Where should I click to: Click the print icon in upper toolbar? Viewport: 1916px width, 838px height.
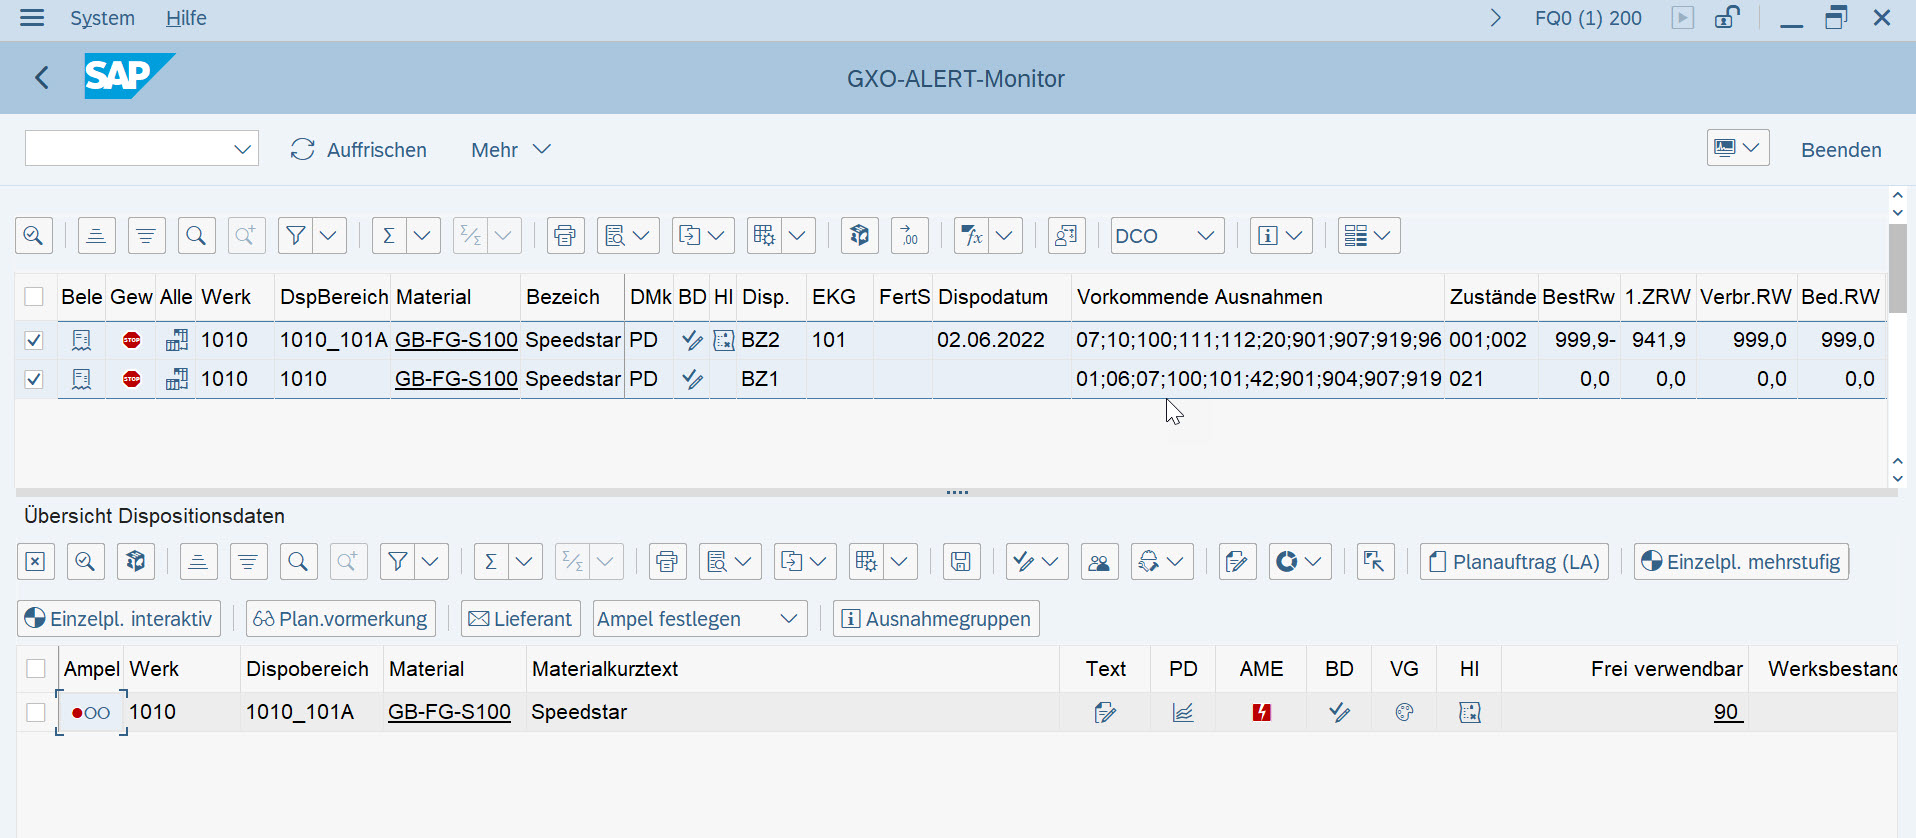click(x=565, y=236)
